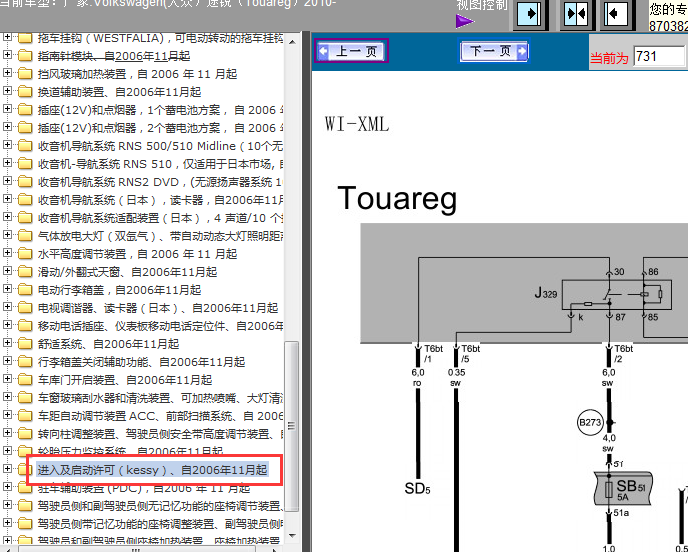Image resolution: width=688 pixels, height=552 pixels.
Task: Expand the 电动行李箱盖 tree node
Action: click(7, 290)
